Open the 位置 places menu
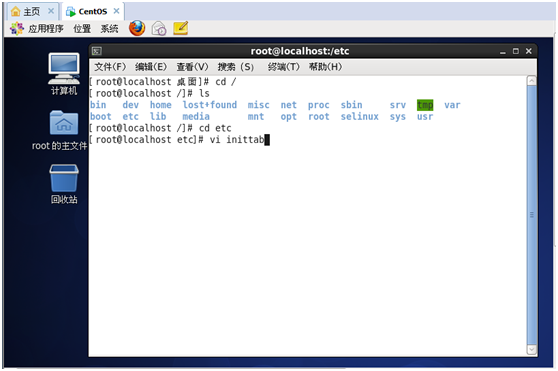 coord(82,28)
